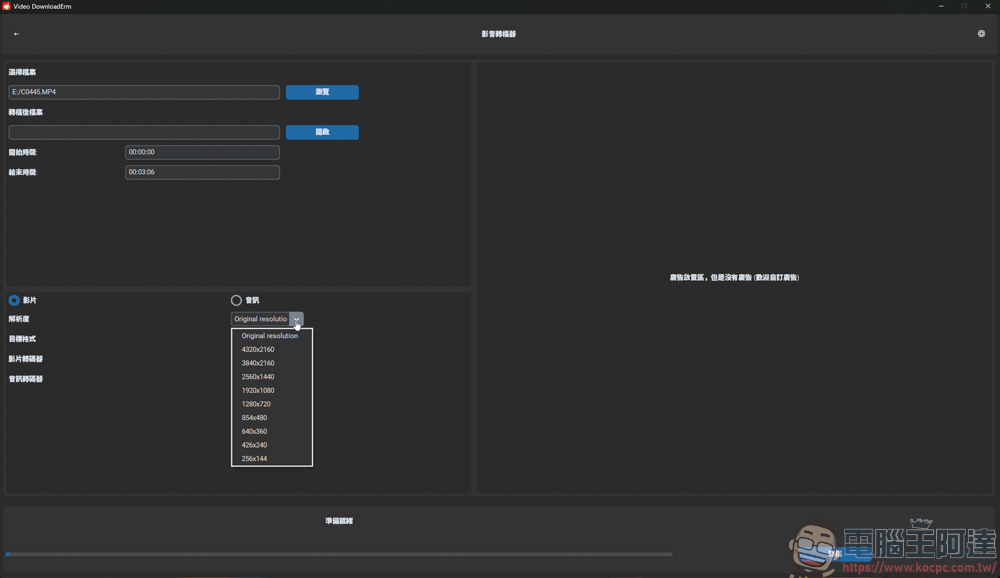
Task: Click the source file path field E:/C0445.MP4
Action: [x=144, y=92]
